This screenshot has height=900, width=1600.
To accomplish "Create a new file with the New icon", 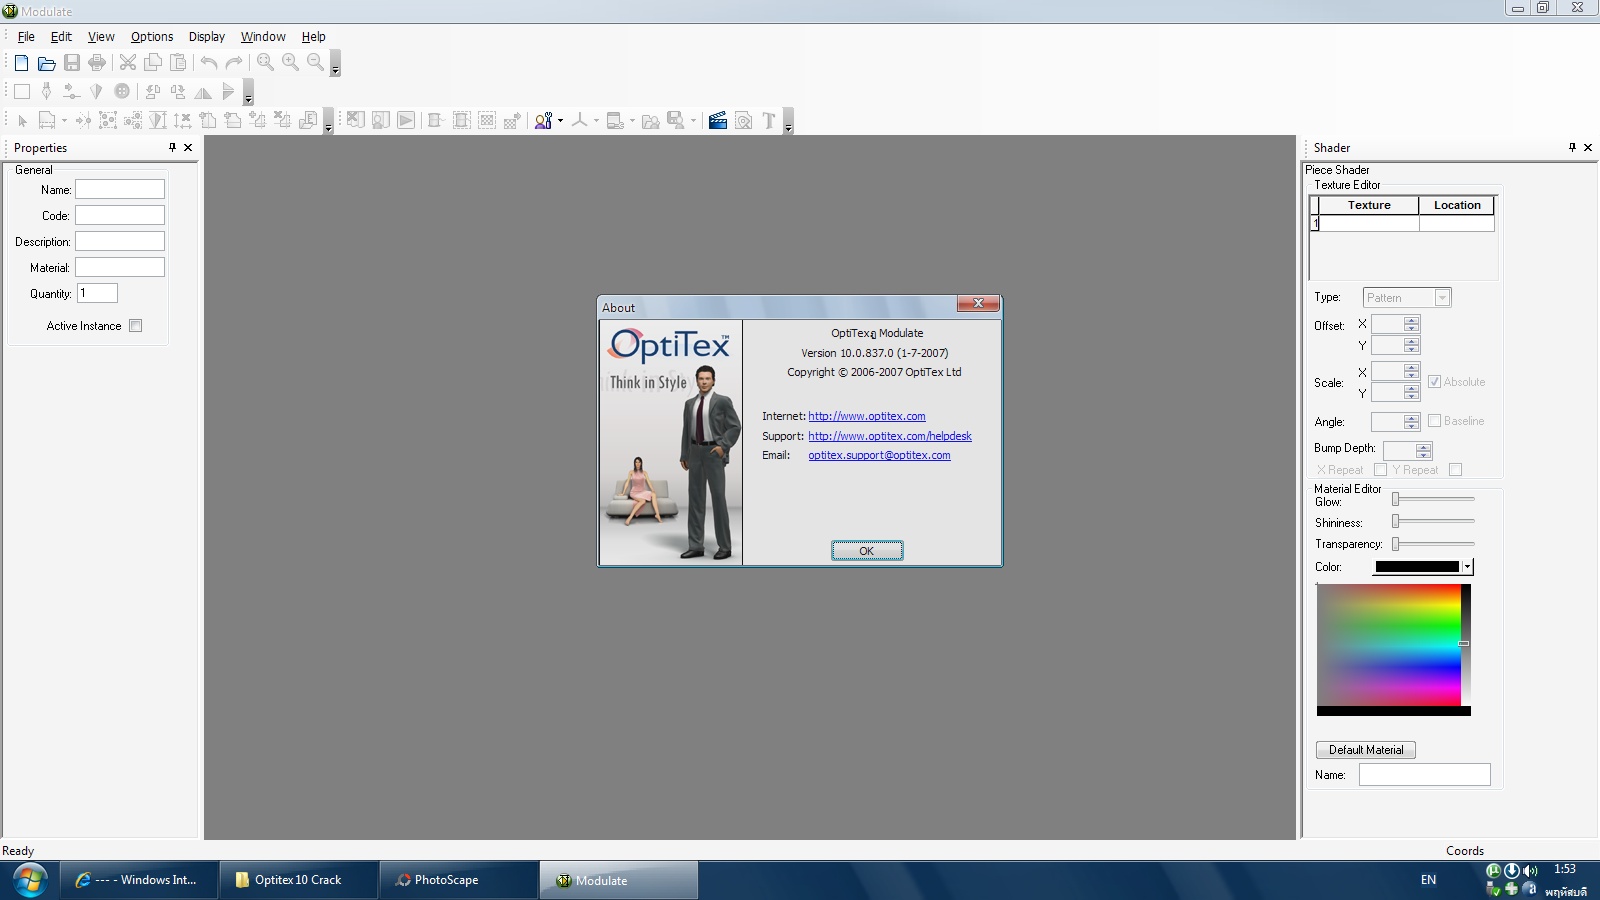I will pos(21,62).
